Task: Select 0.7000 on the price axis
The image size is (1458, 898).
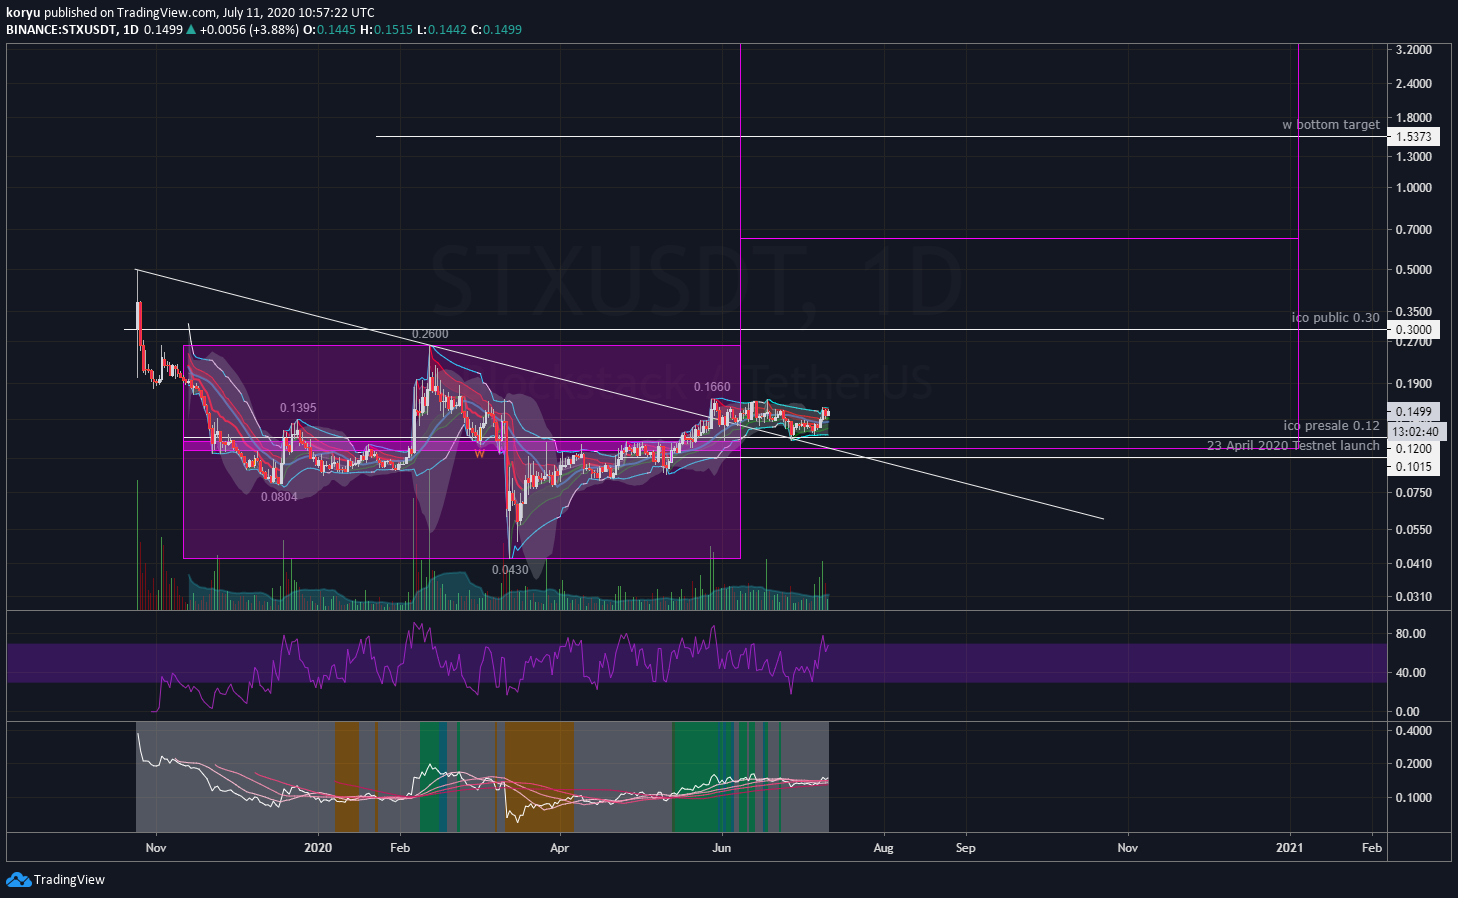Action: [x=1413, y=230]
